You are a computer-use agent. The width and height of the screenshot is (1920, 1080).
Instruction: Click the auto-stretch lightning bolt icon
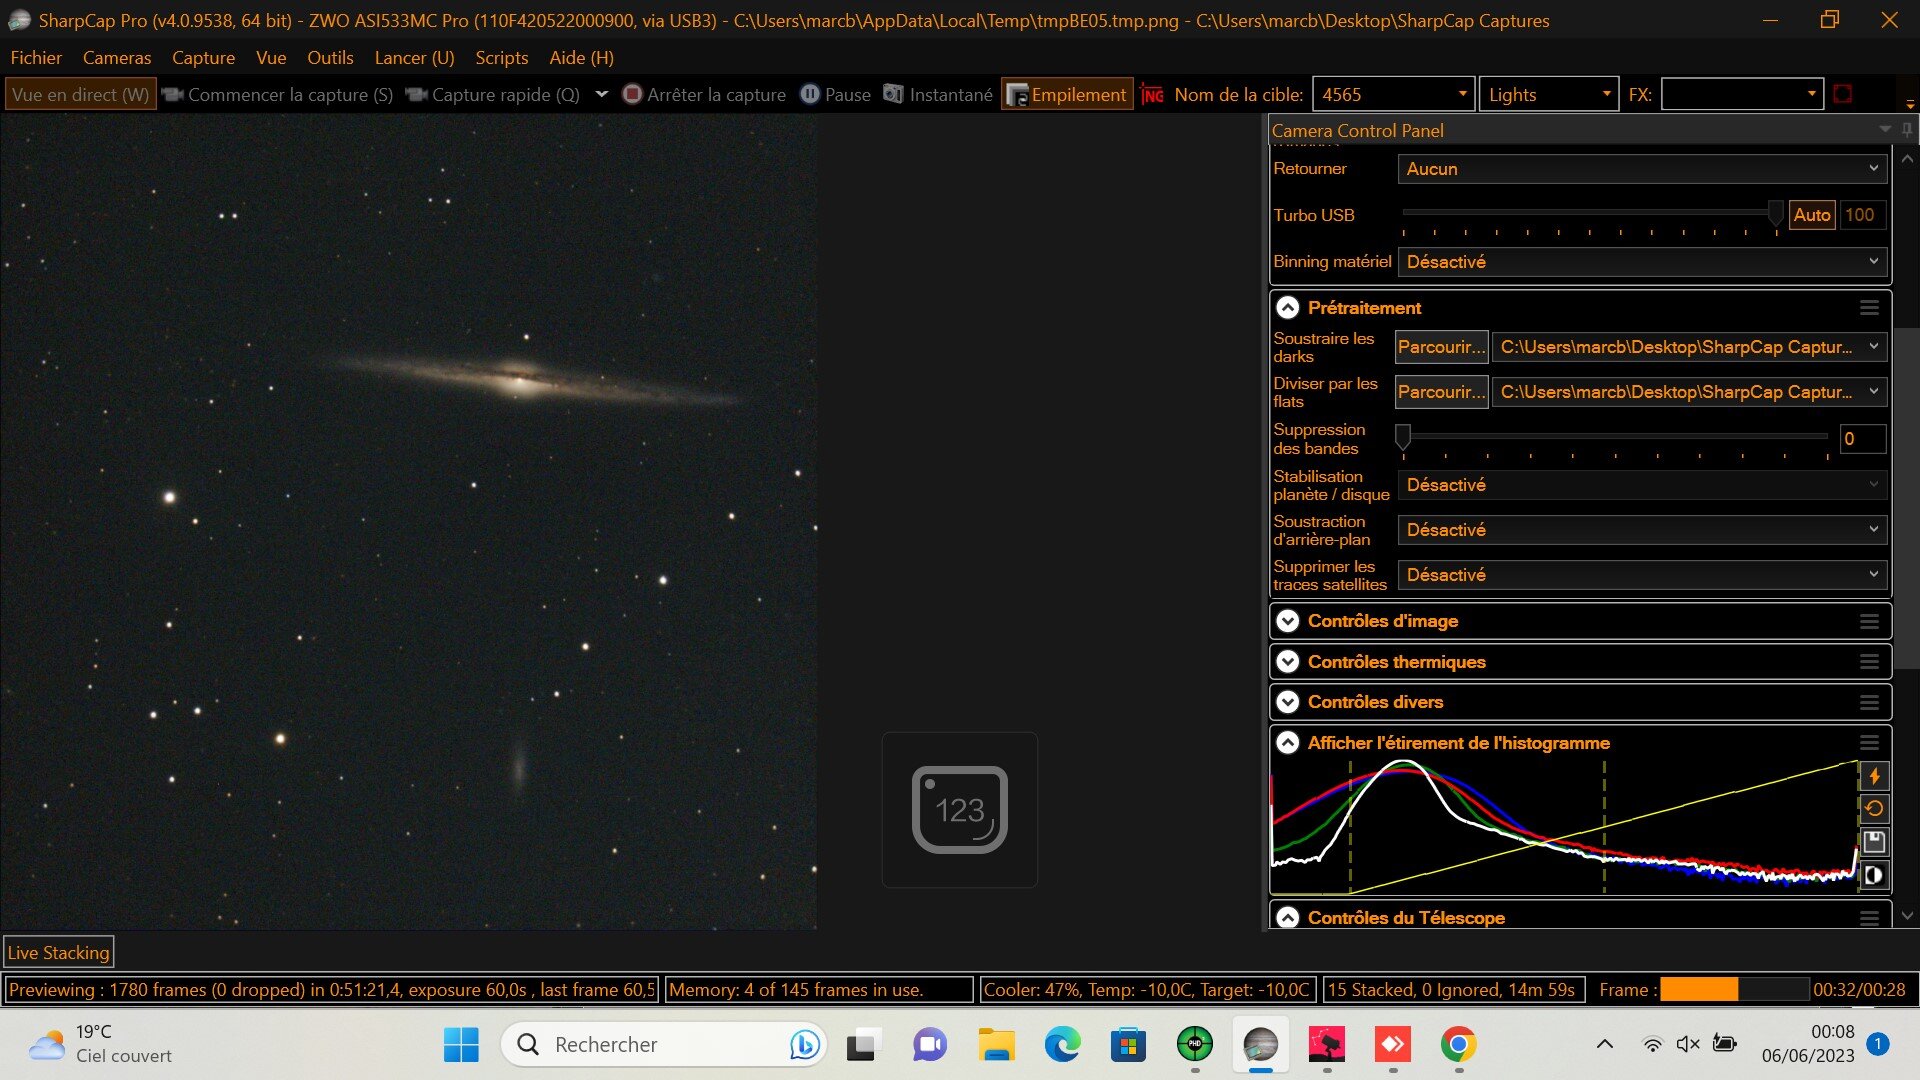[1874, 776]
